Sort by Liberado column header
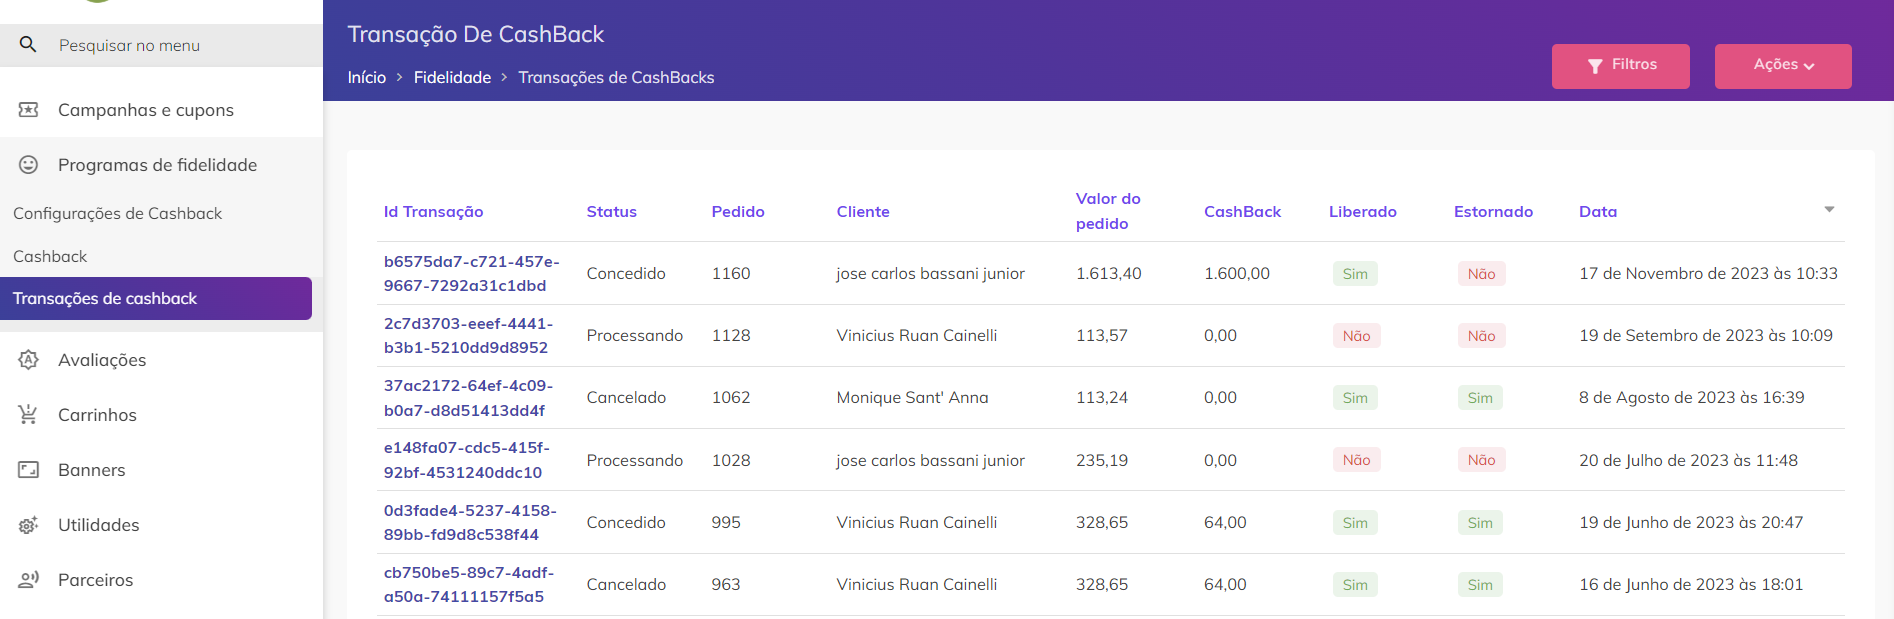The height and width of the screenshot is (619, 1894). click(1362, 211)
